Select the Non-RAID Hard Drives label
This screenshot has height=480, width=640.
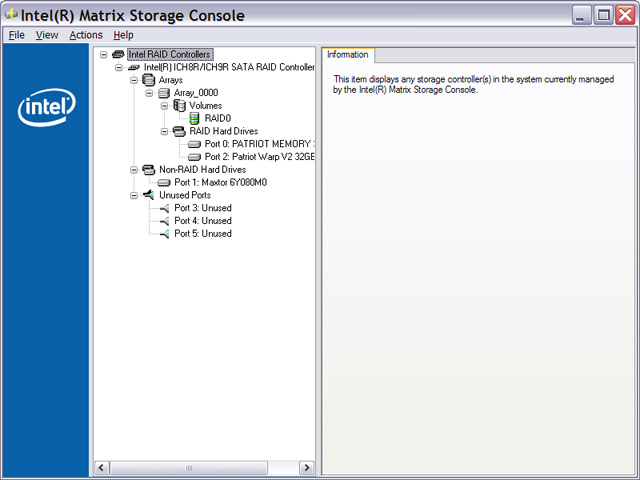coord(202,169)
